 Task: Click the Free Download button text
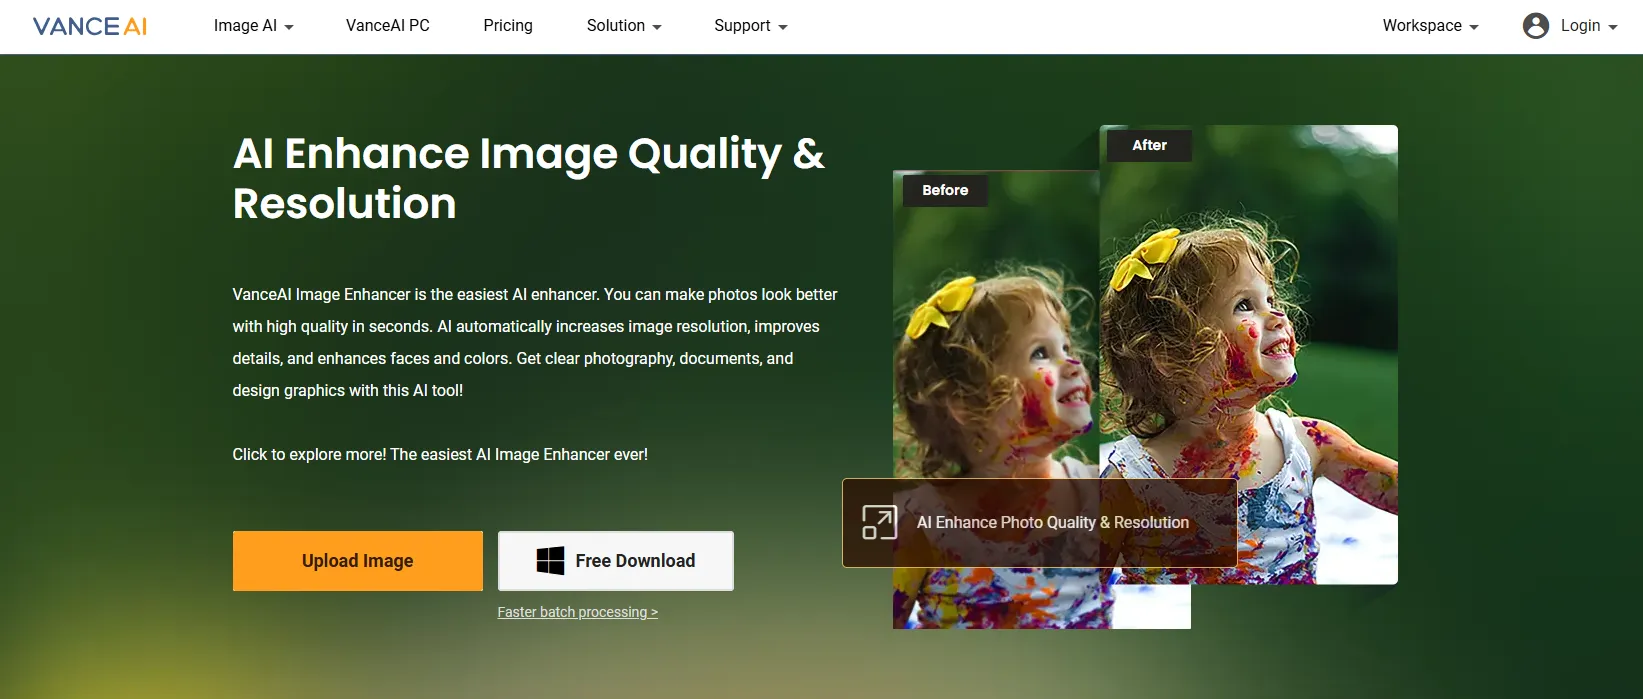(635, 561)
